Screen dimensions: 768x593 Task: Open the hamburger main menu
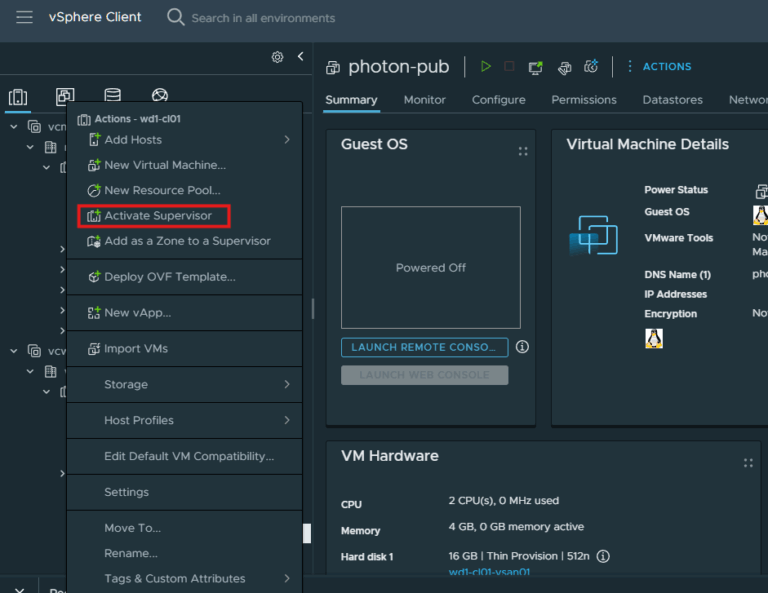[24, 18]
